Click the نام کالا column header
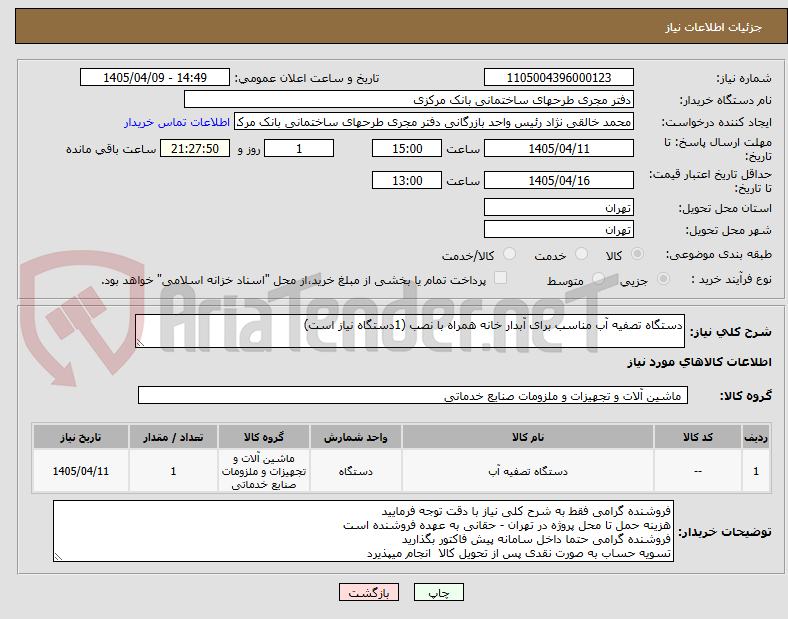 528,437
